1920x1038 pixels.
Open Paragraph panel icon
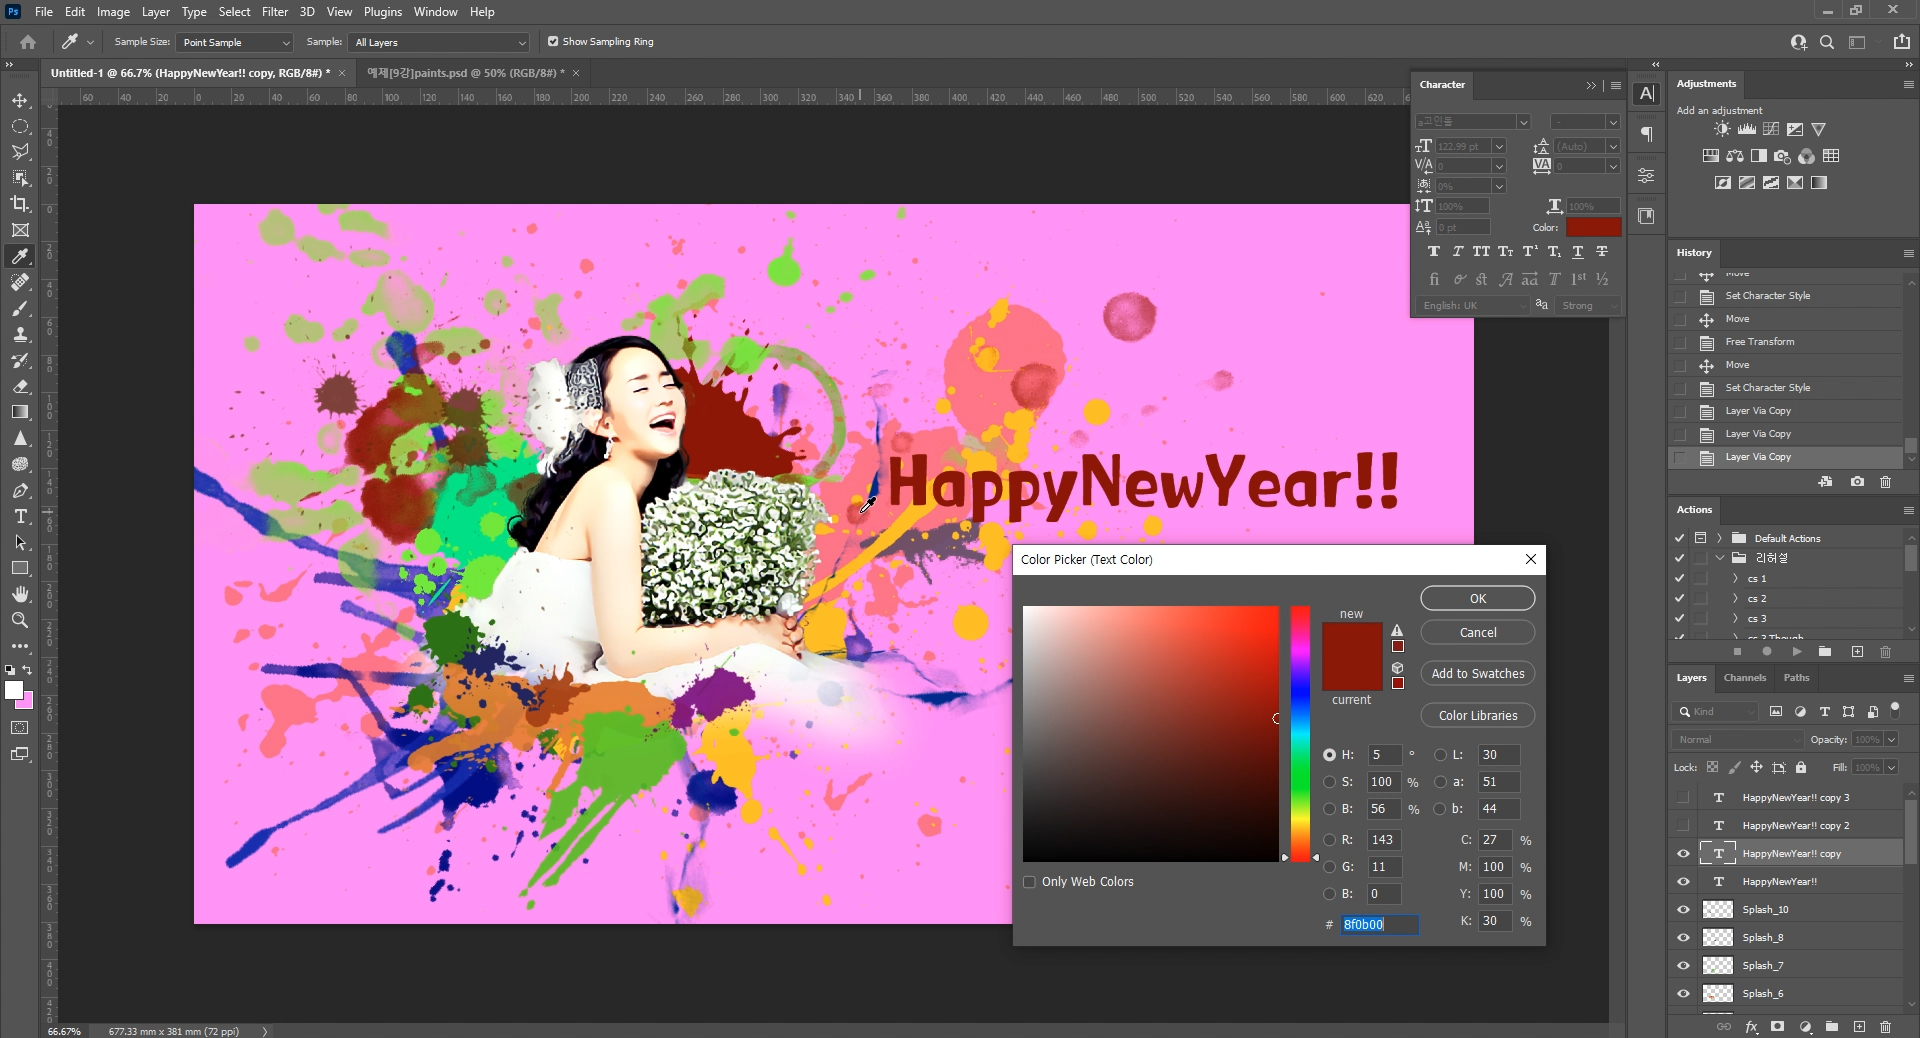coord(1646,134)
